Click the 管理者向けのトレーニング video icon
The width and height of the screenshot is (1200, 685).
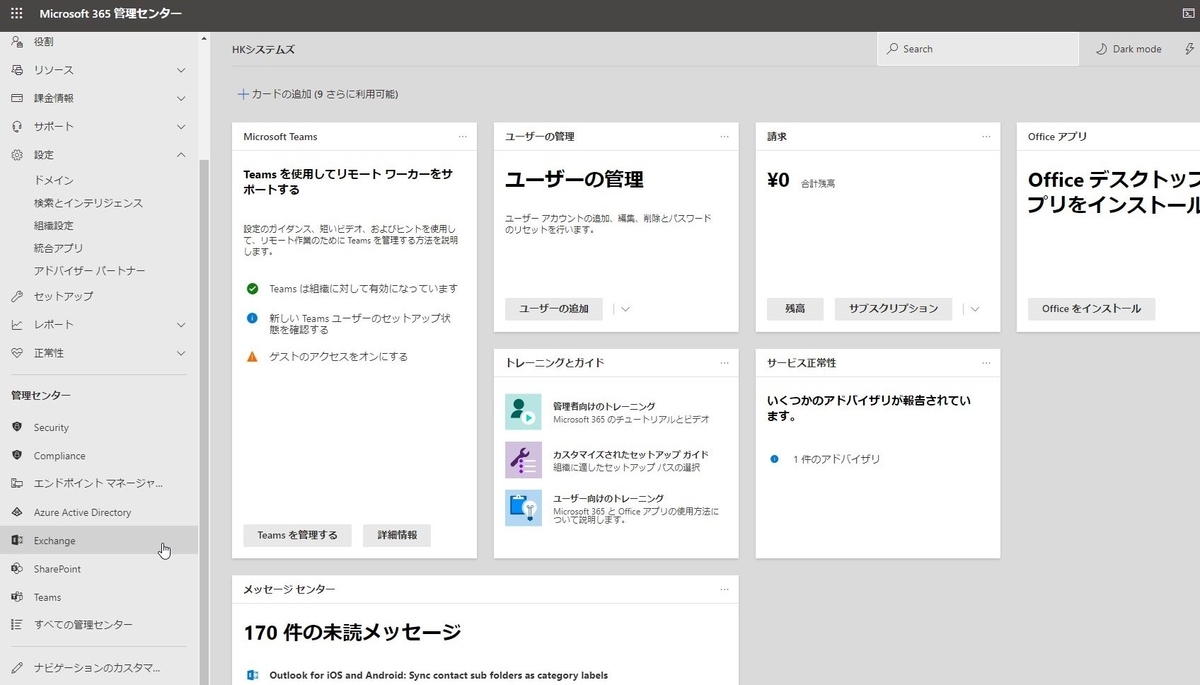click(523, 412)
